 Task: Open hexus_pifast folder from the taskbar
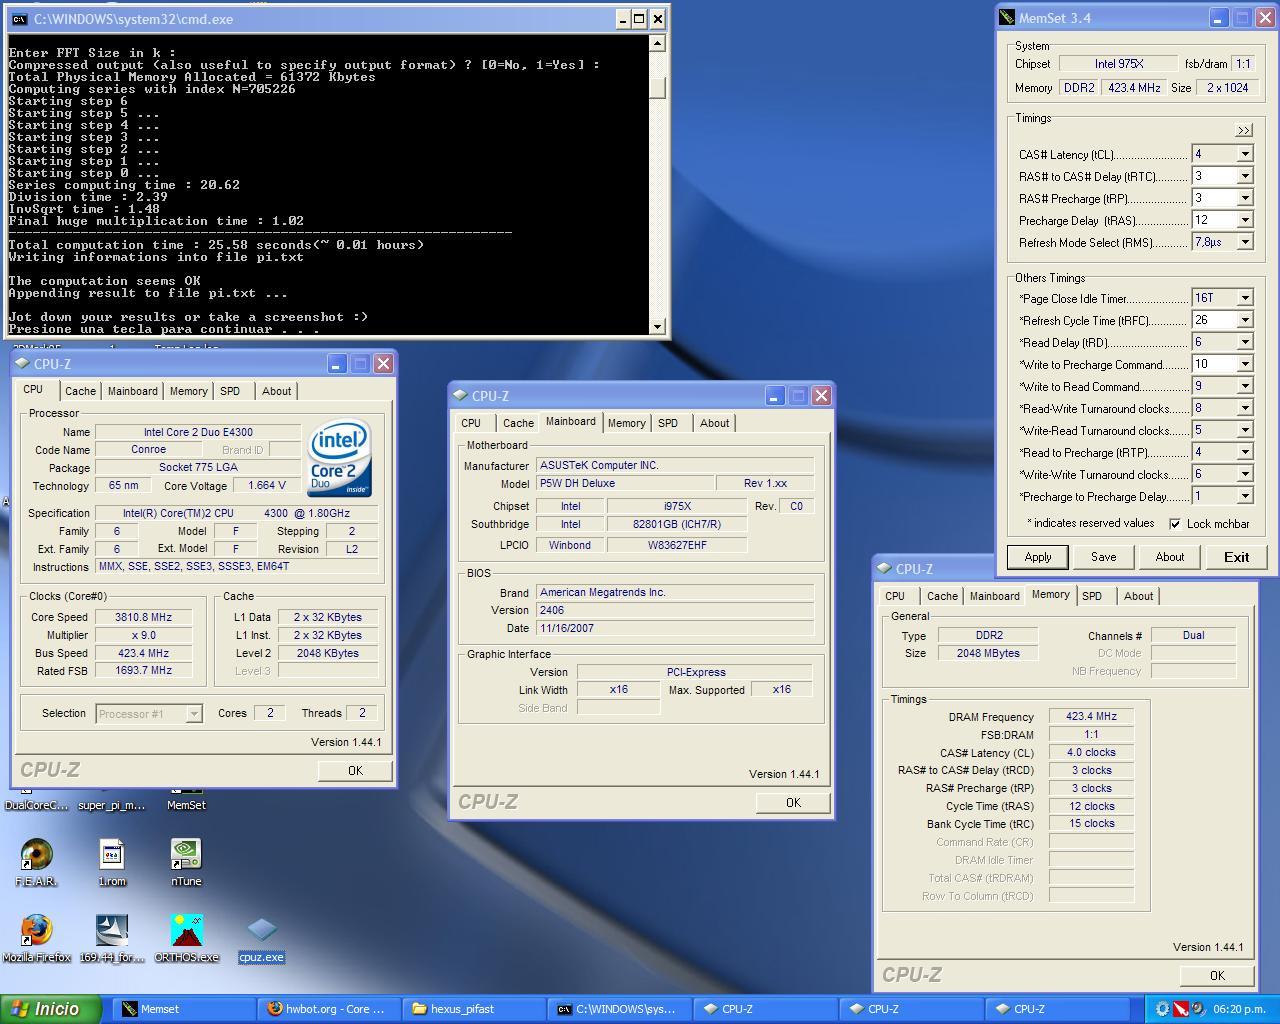[473, 1009]
